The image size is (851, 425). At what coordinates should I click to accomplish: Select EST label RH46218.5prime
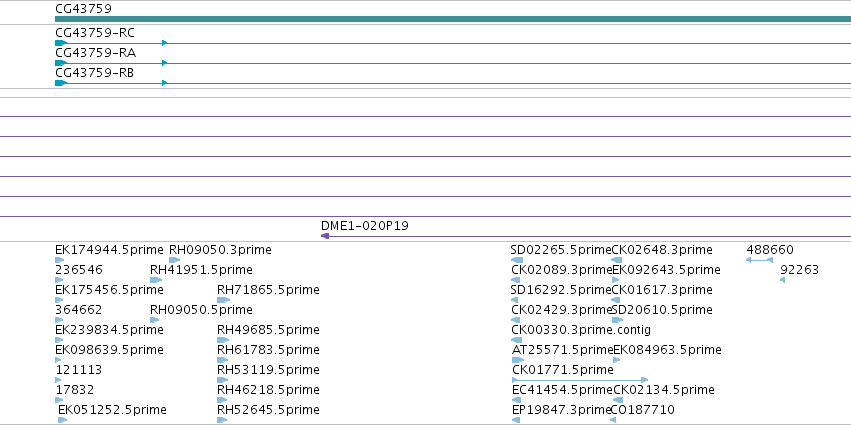(x=268, y=390)
